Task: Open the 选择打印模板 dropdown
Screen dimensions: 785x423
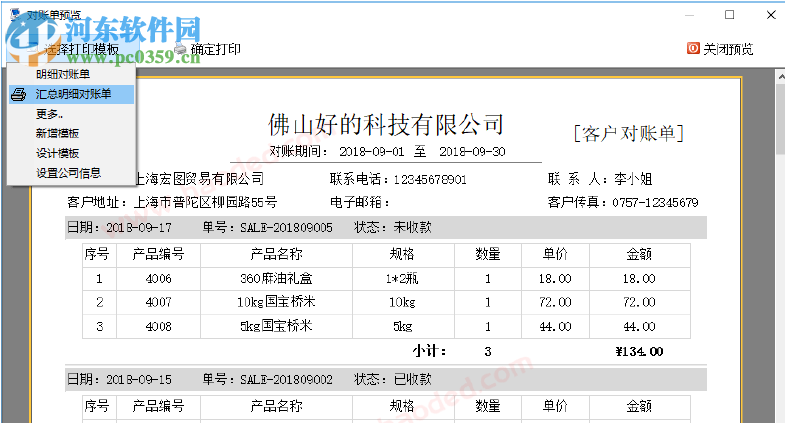Action: (x=75, y=49)
